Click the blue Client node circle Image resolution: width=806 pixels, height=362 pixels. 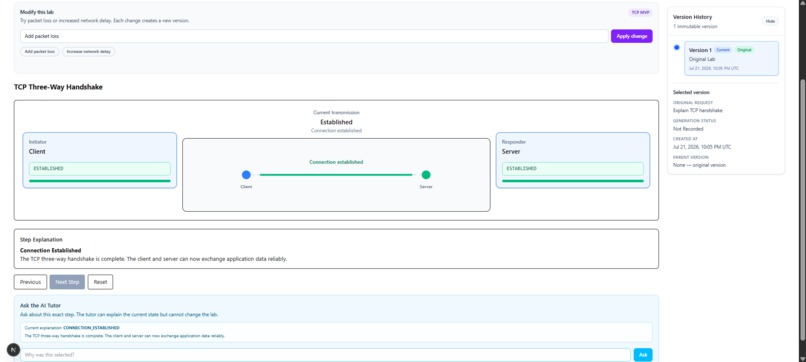[x=246, y=175]
